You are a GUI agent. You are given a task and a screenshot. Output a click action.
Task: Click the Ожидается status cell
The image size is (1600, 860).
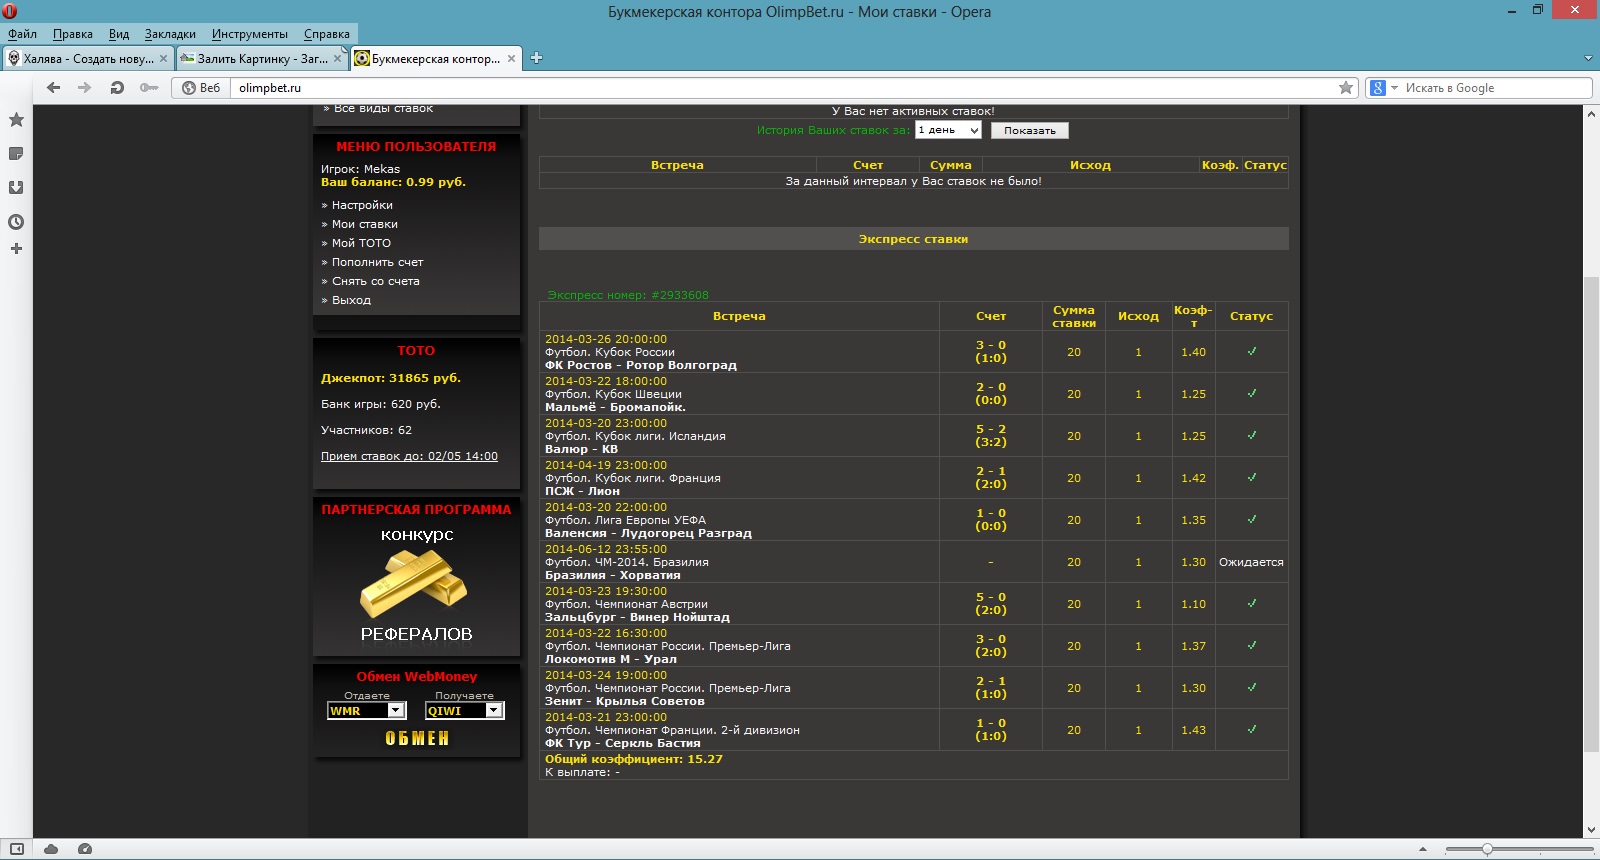[x=1251, y=562]
